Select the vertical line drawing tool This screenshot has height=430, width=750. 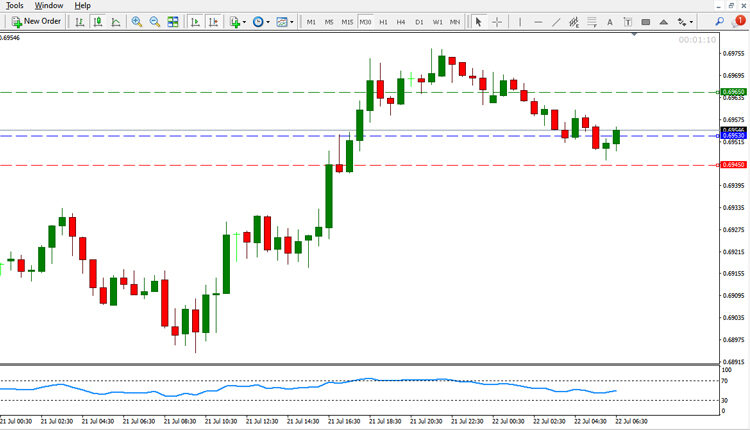(520, 22)
